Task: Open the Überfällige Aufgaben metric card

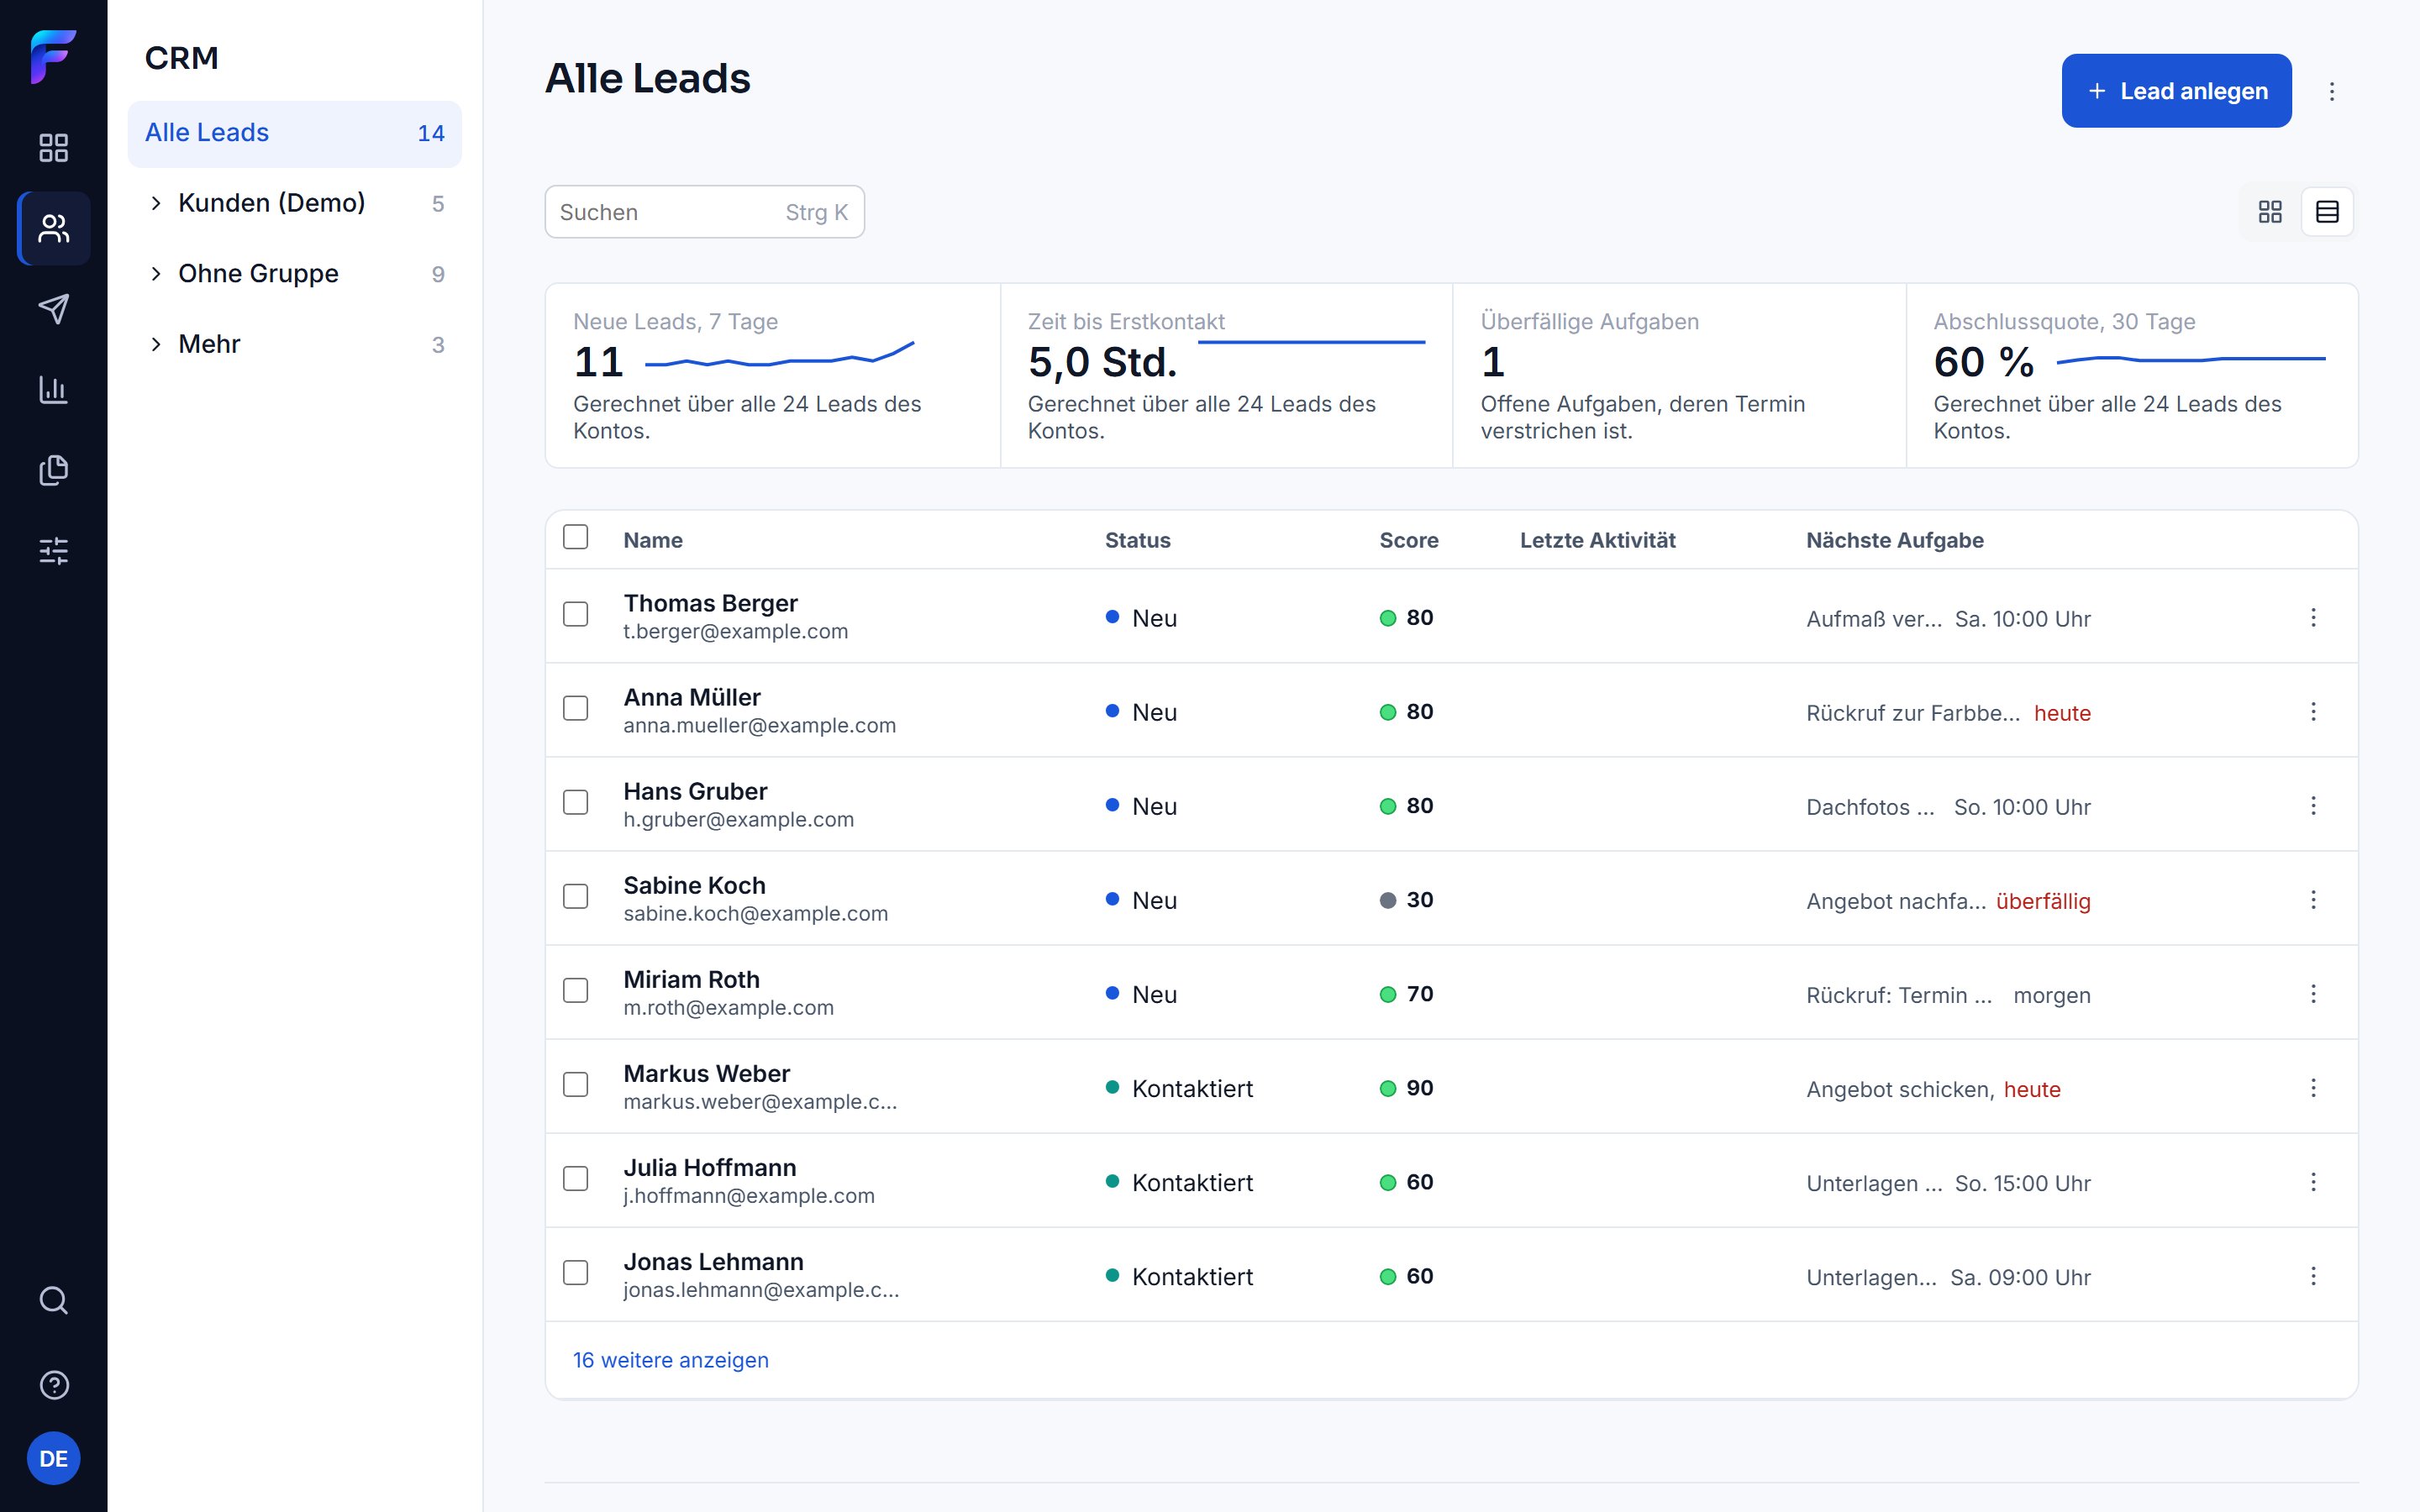Action: 1679,376
